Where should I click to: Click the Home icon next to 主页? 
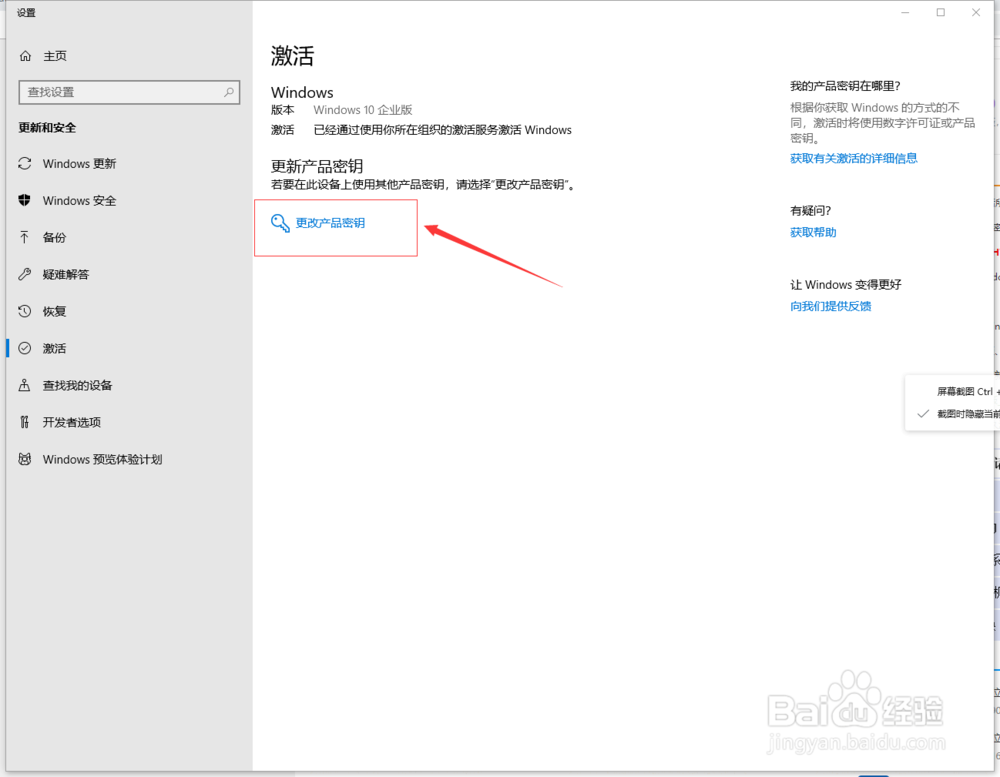[26, 56]
